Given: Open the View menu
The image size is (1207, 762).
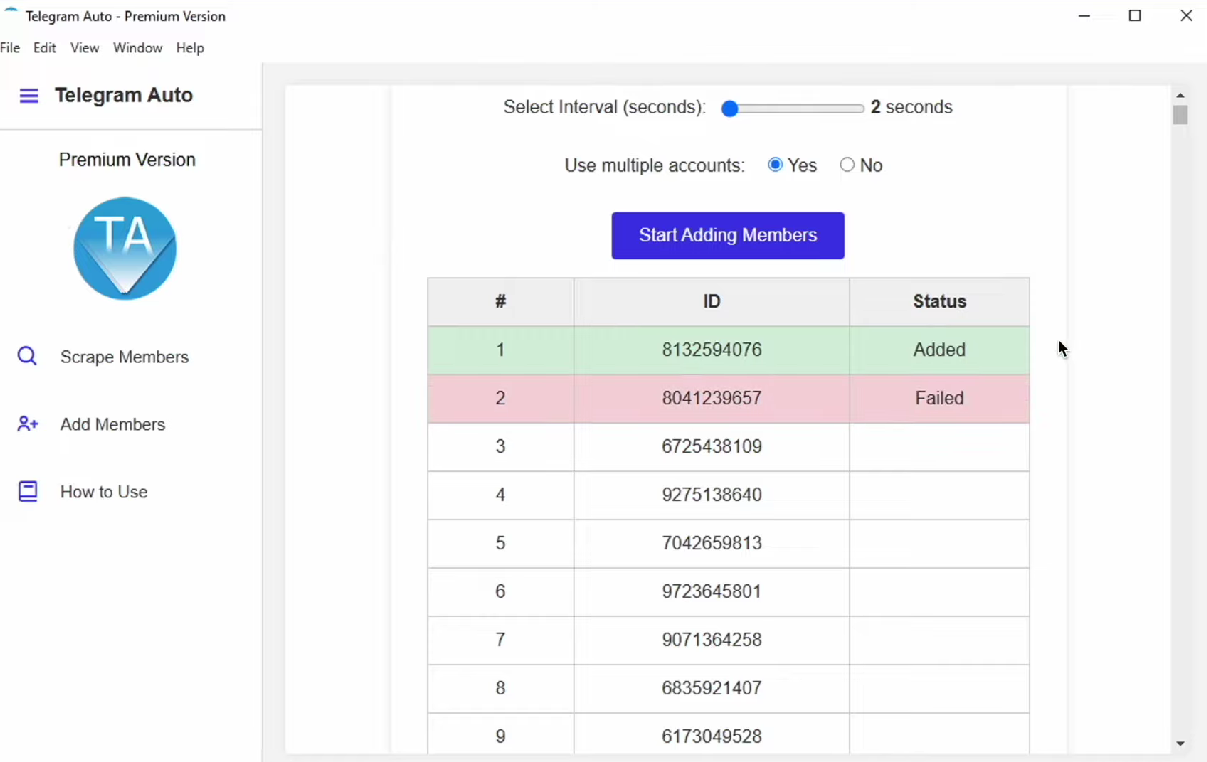Looking at the screenshot, I should (x=84, y=48).
